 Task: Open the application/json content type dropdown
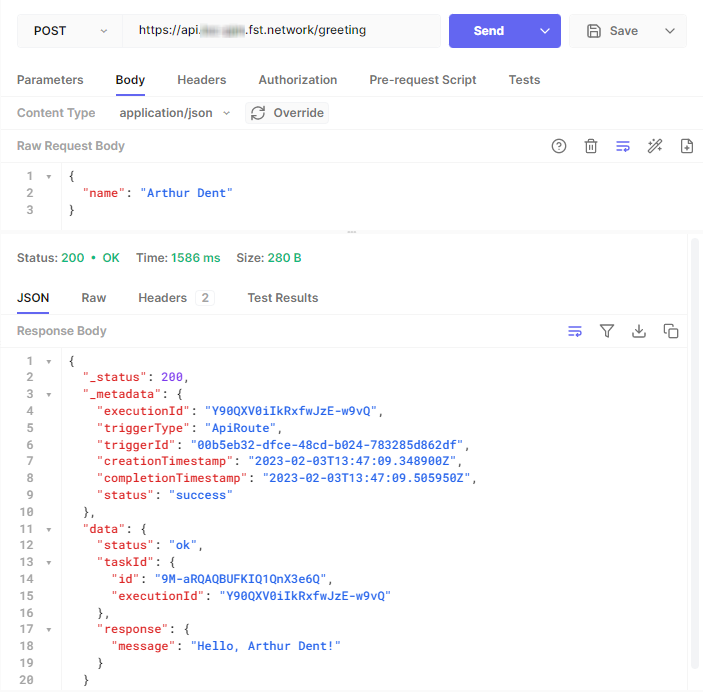(175, 113)
